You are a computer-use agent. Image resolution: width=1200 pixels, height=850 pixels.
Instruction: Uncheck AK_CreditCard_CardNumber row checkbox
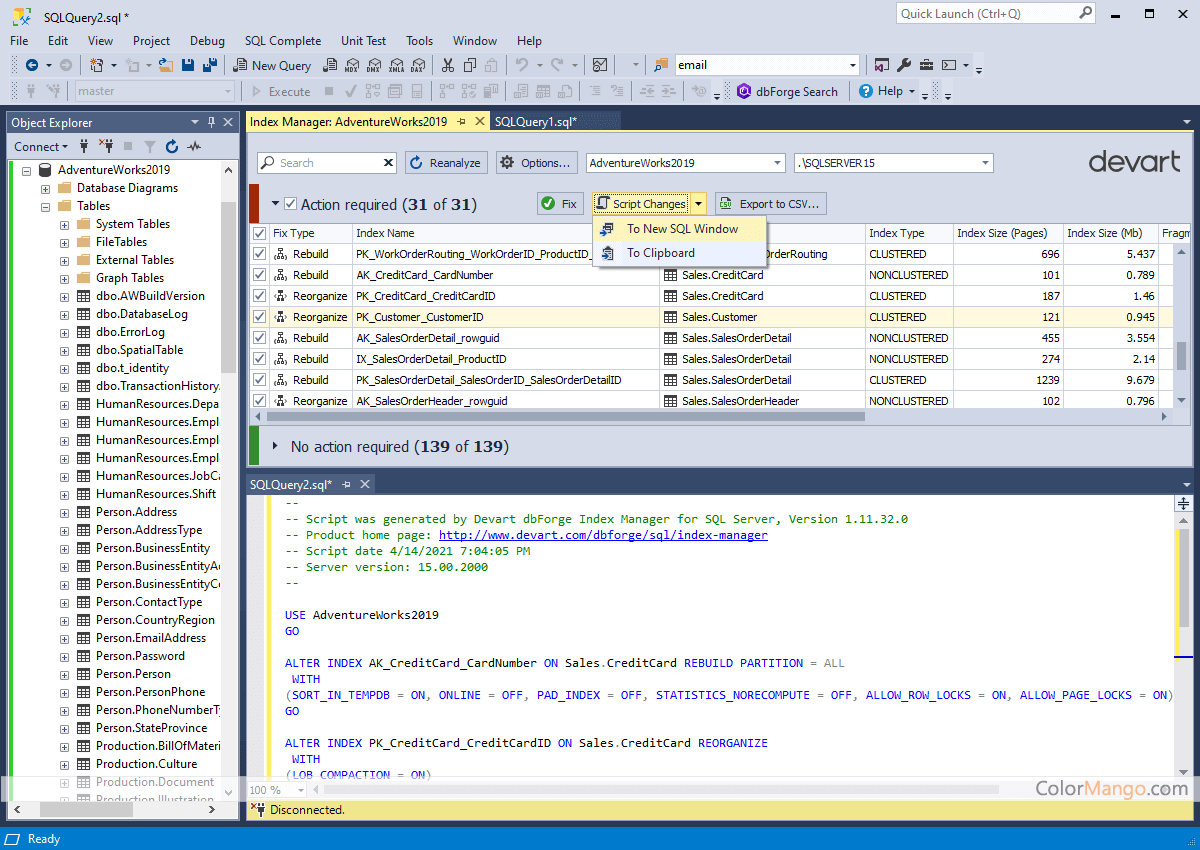coord(260,275)
